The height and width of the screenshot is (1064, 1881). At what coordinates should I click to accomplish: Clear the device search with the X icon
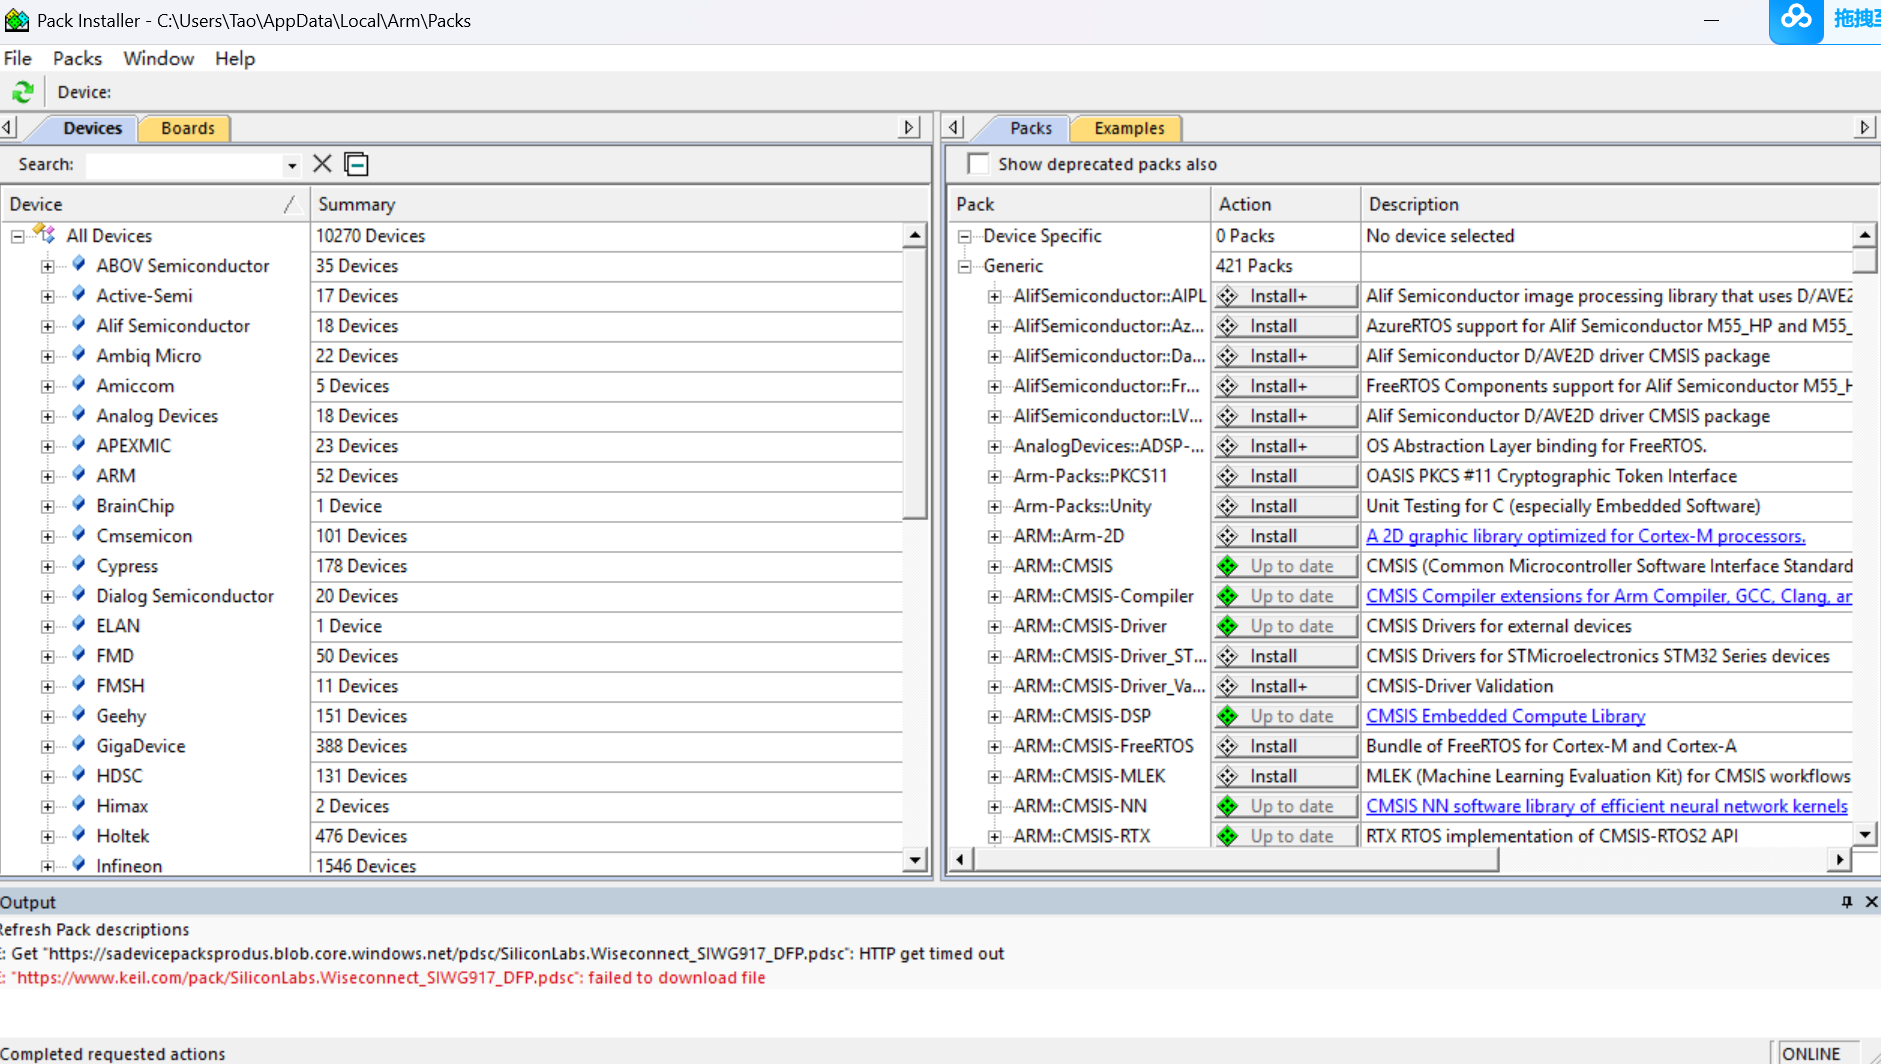pyautogui.click(x=322, y=164)
